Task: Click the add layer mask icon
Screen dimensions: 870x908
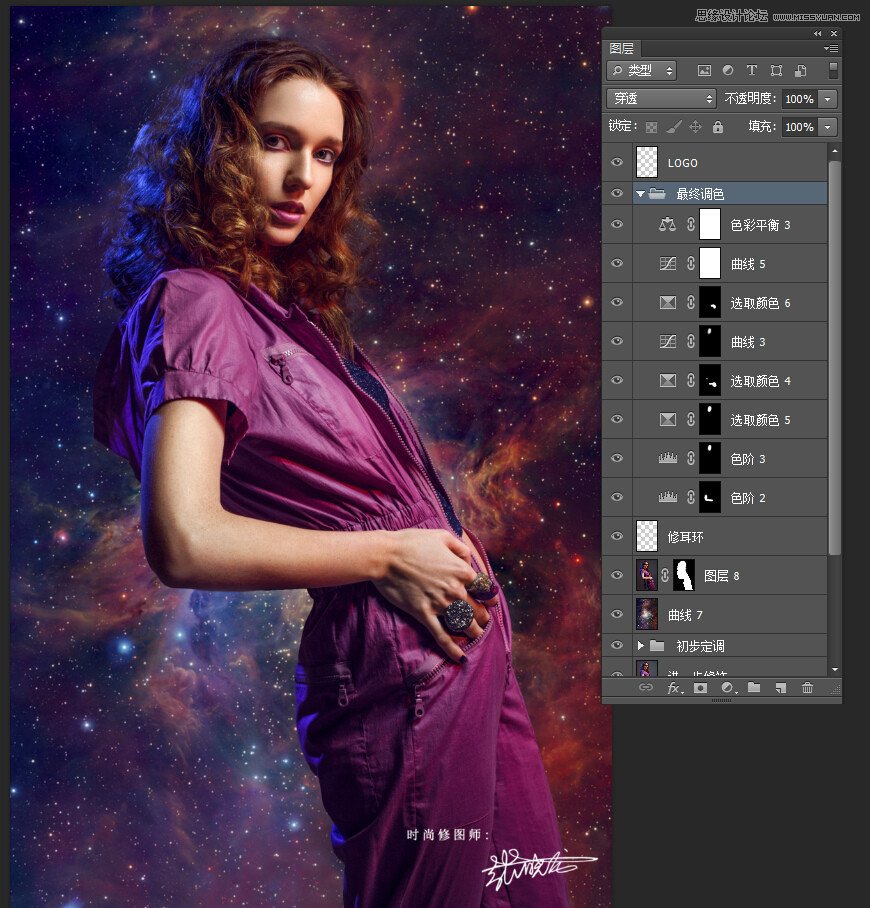Action: pos(700,688)
